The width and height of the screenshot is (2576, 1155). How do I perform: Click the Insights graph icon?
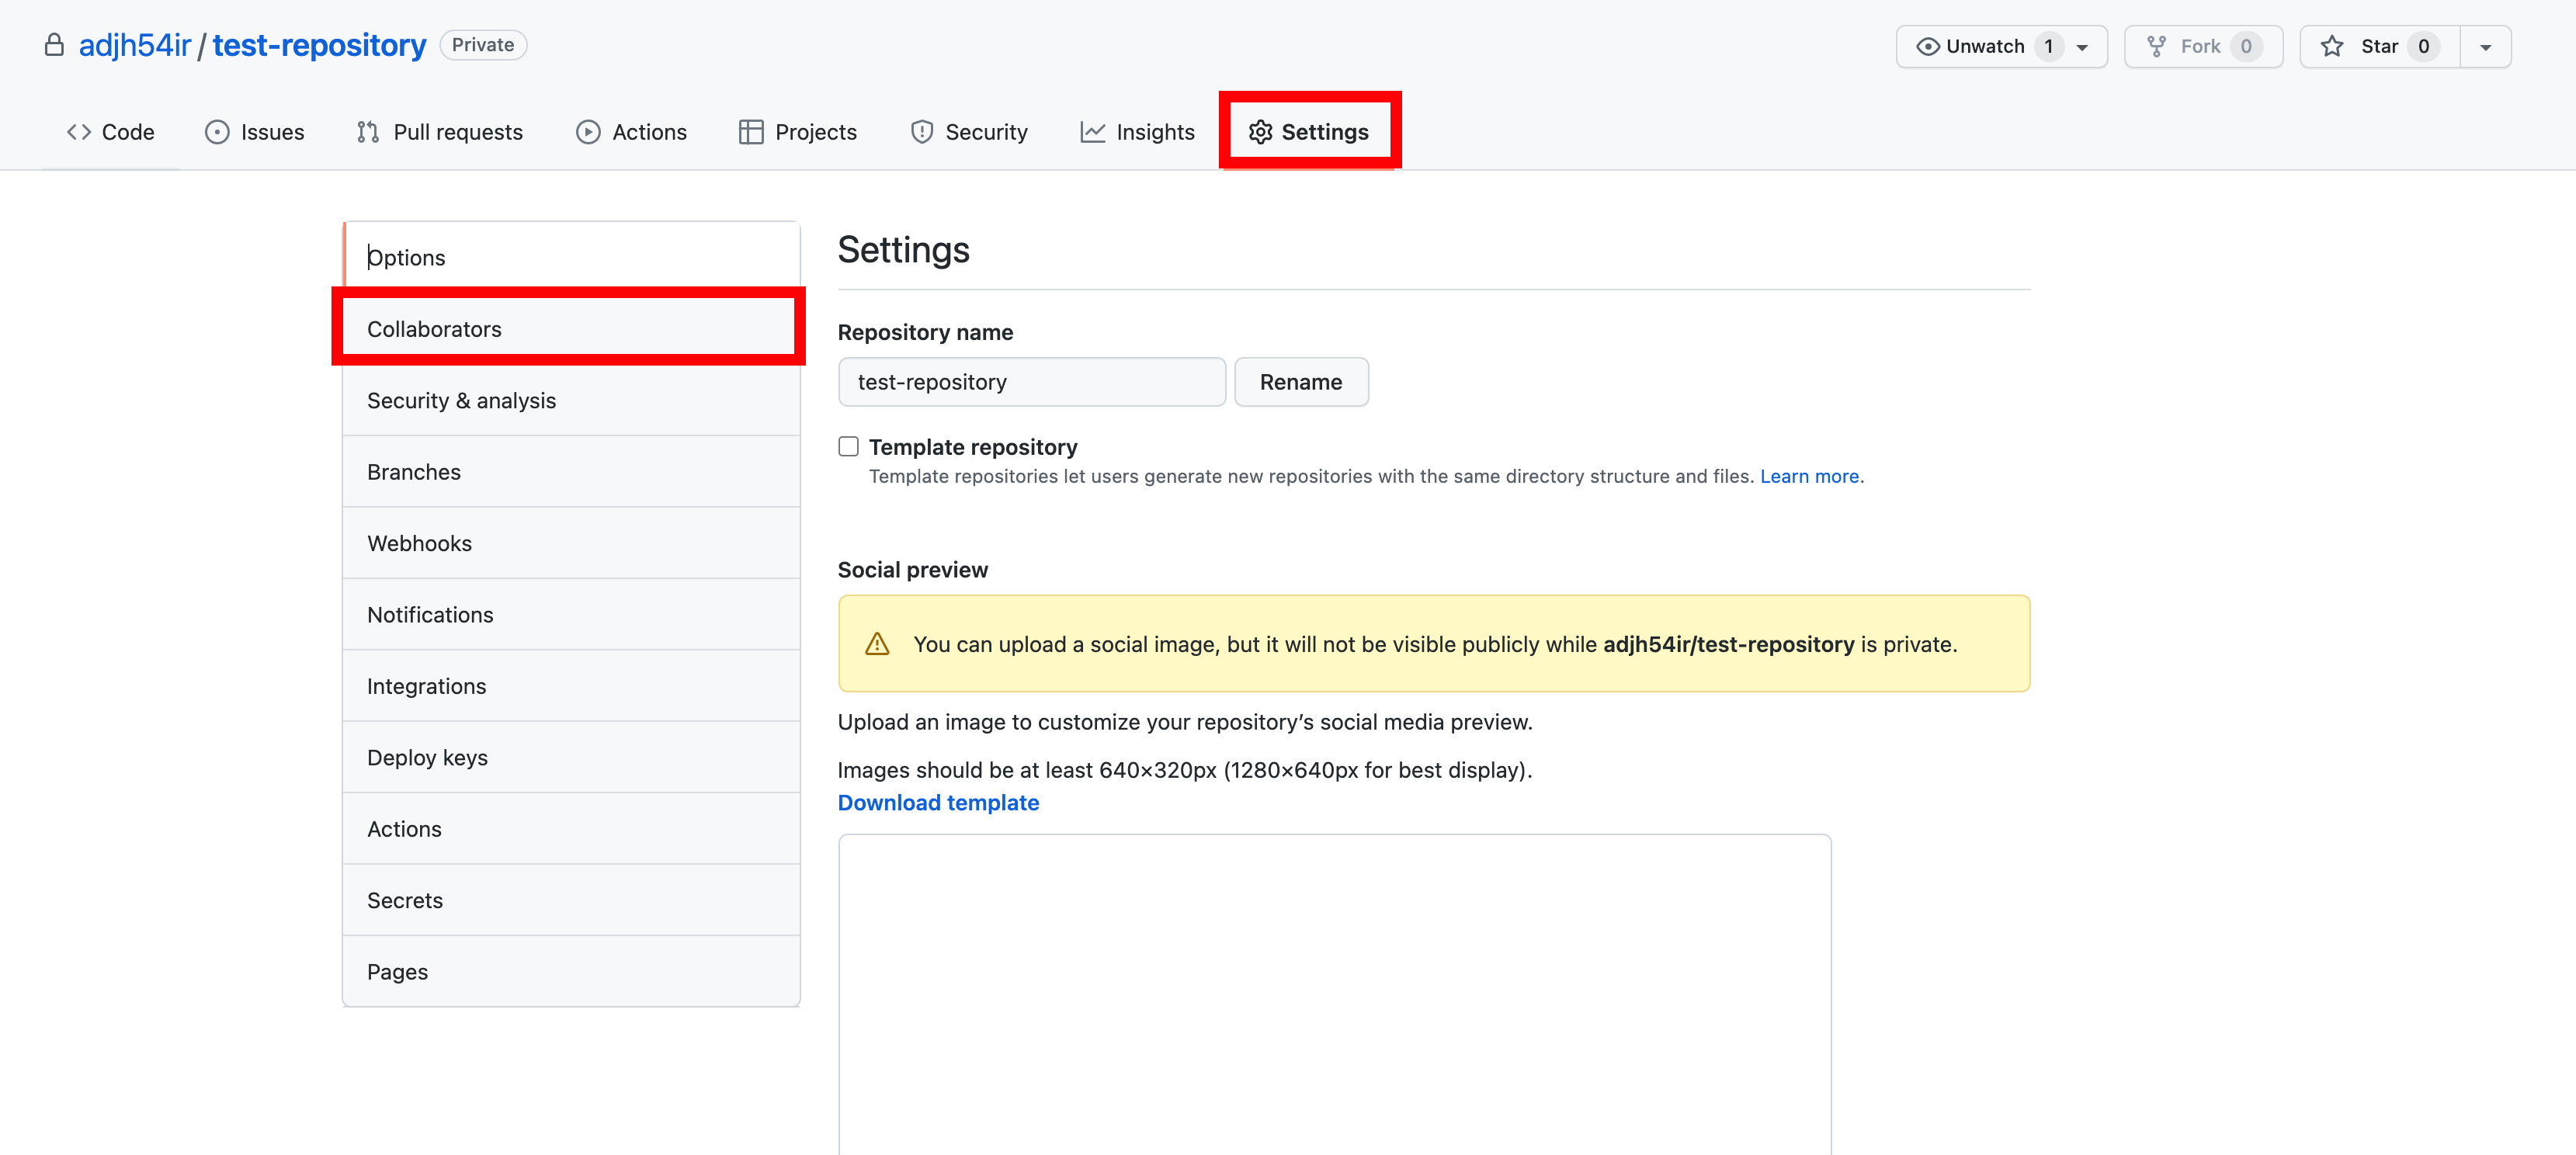tap(1092, 132)
